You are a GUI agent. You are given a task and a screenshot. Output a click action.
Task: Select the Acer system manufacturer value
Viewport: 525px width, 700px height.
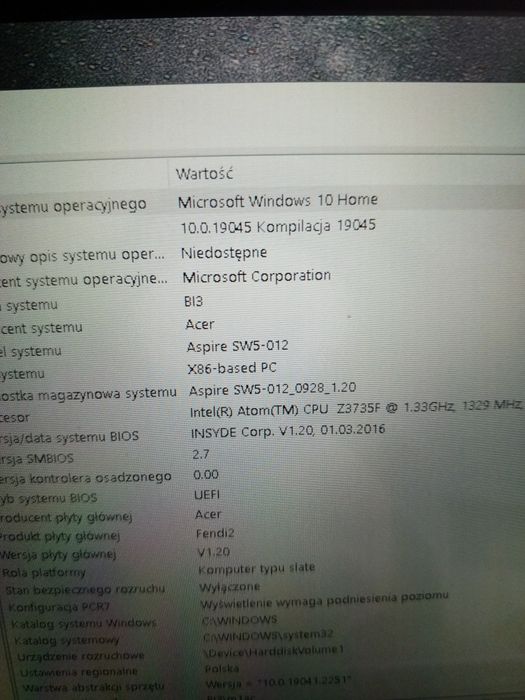pos(200,324)
